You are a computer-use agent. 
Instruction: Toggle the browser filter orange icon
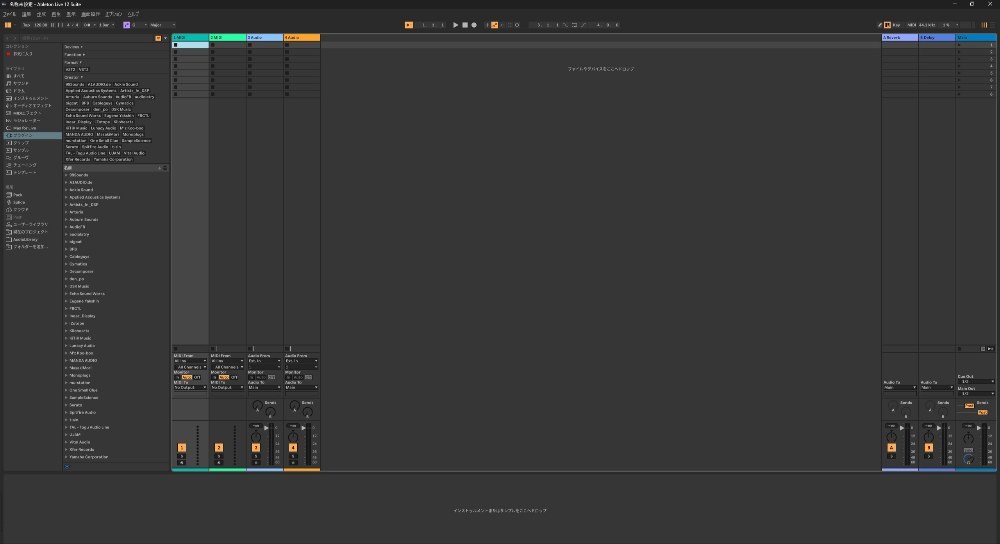point(158,38)
